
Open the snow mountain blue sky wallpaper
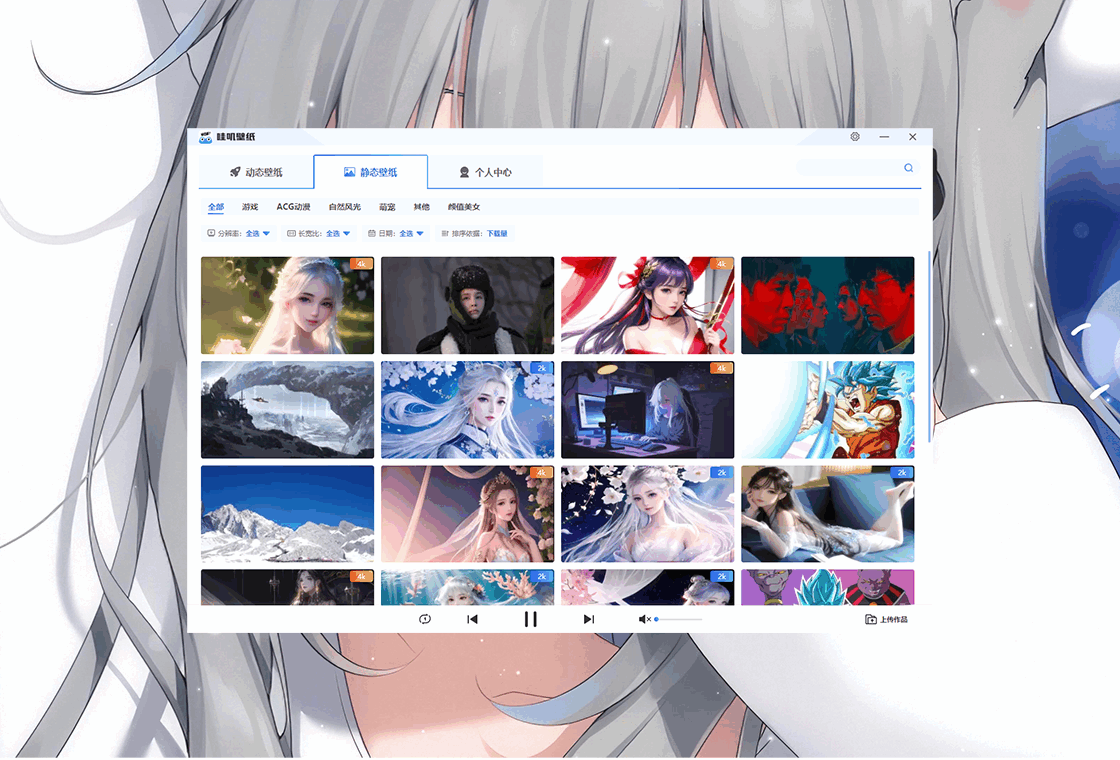coord(287,514)
